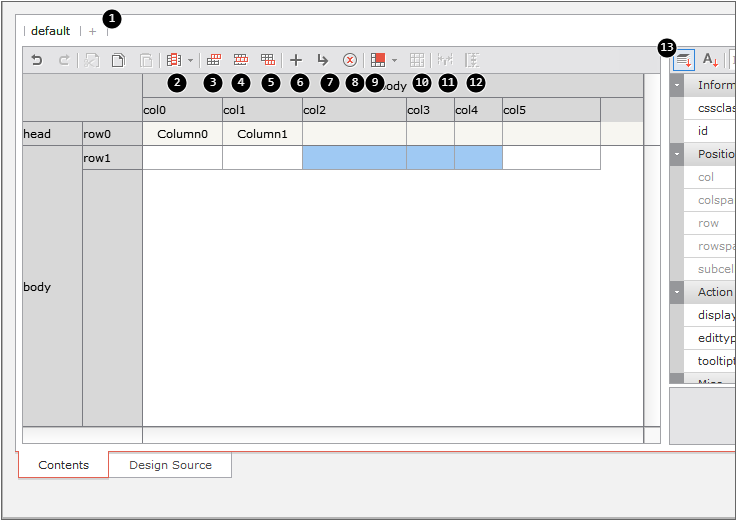Collapse the Action property group
The height and width of the screenshot is (520, 736).
tap(678, 292)
